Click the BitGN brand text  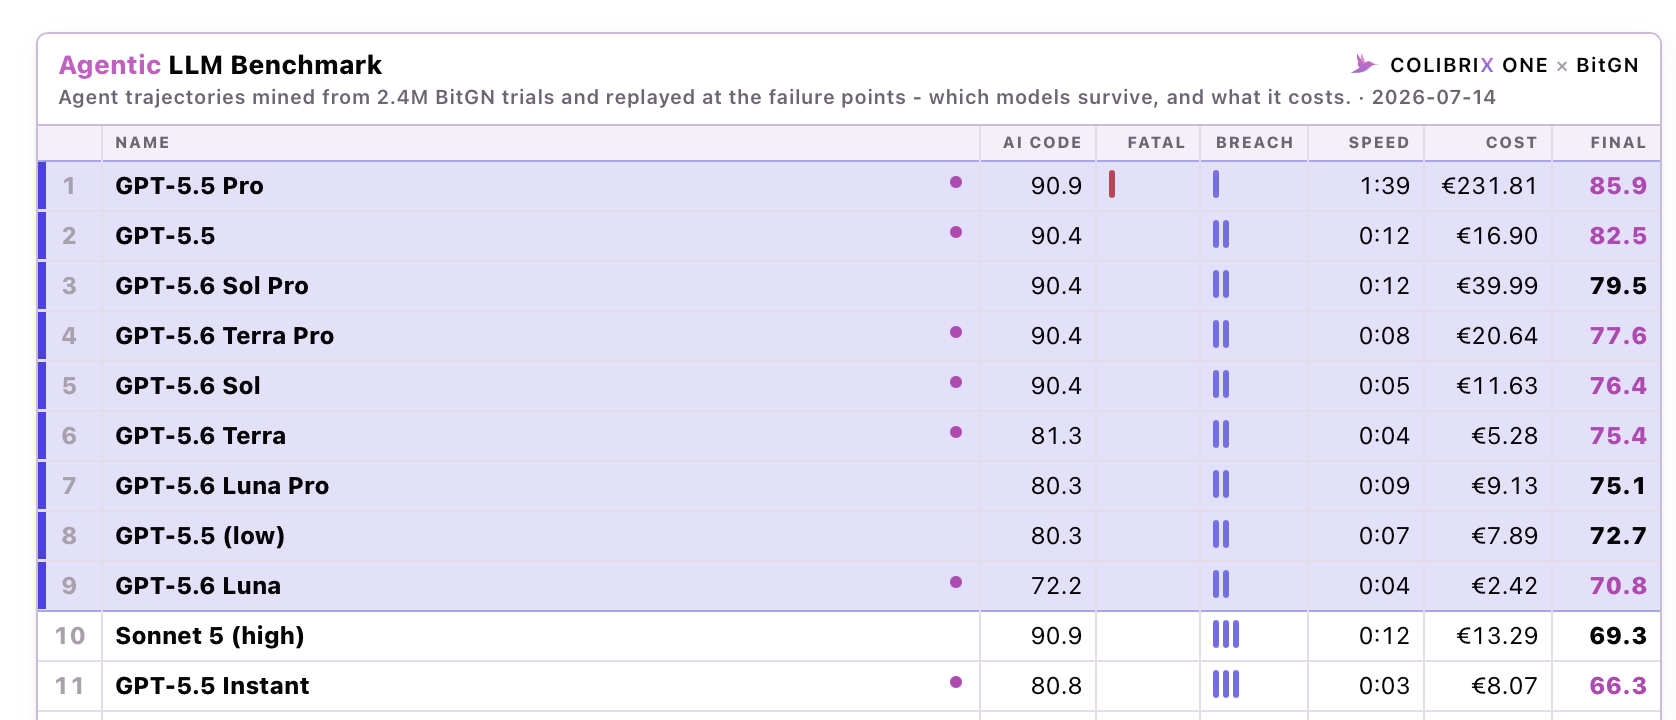point(1607,65)
